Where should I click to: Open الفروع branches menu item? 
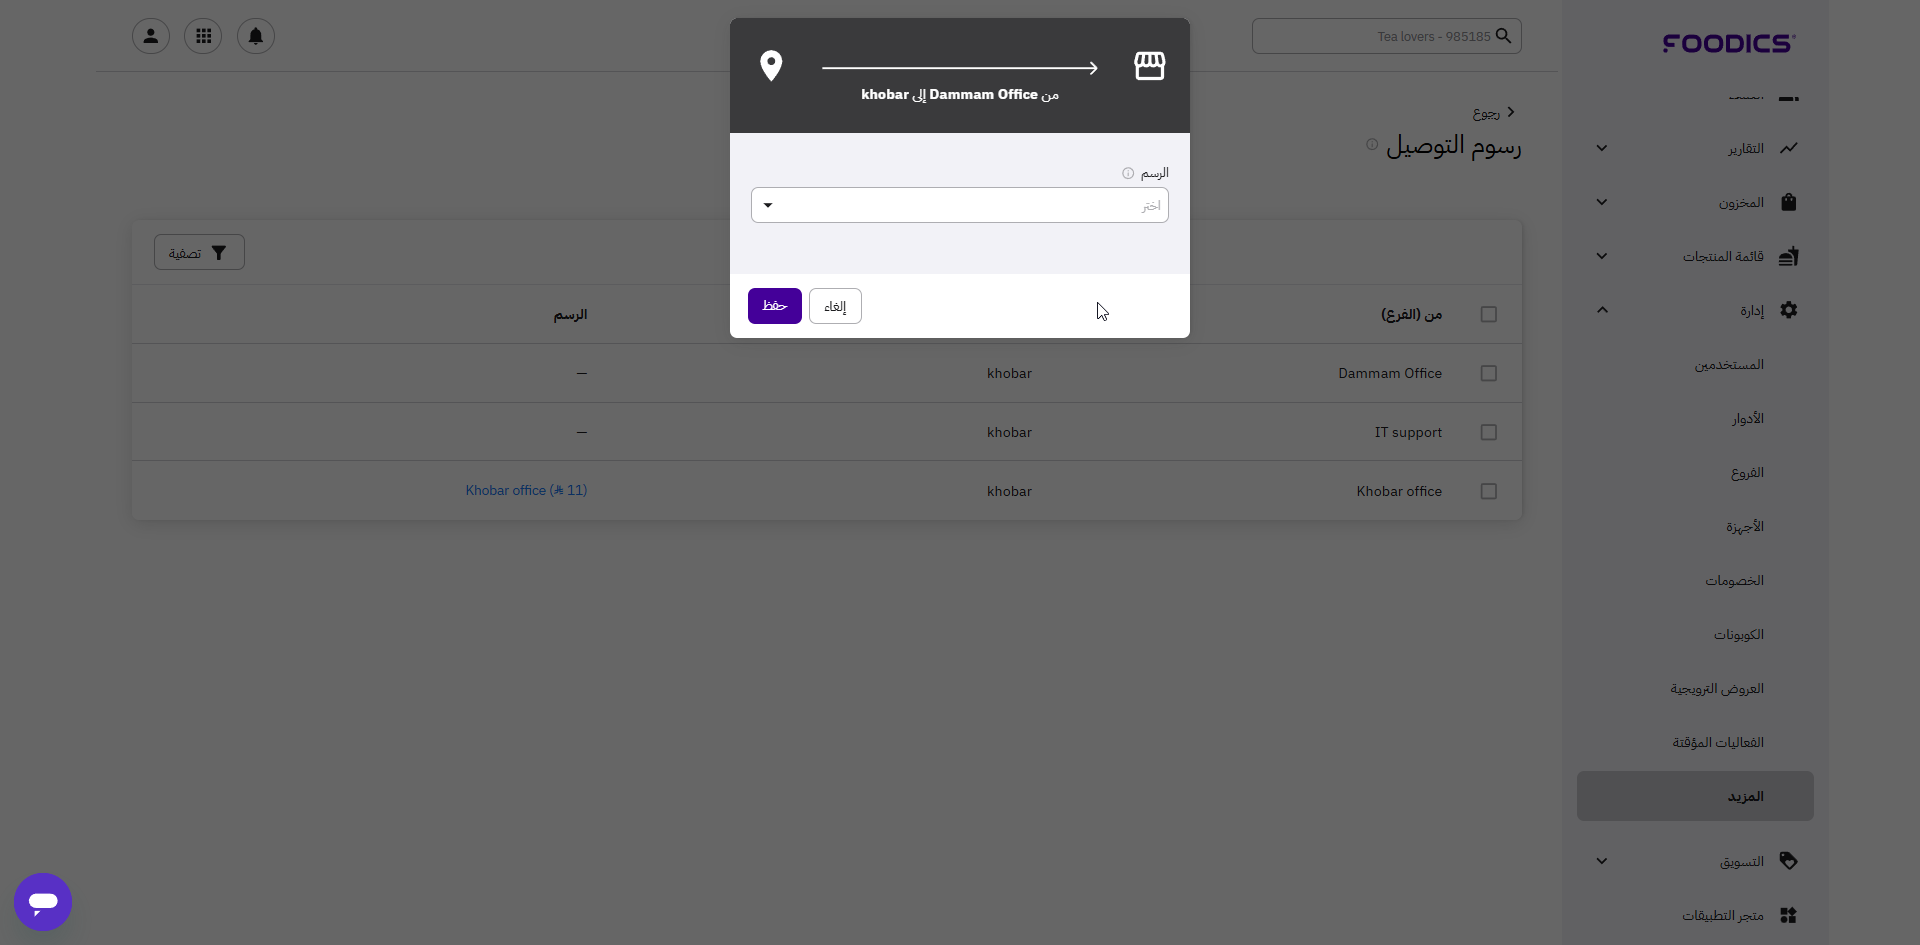1747,472
